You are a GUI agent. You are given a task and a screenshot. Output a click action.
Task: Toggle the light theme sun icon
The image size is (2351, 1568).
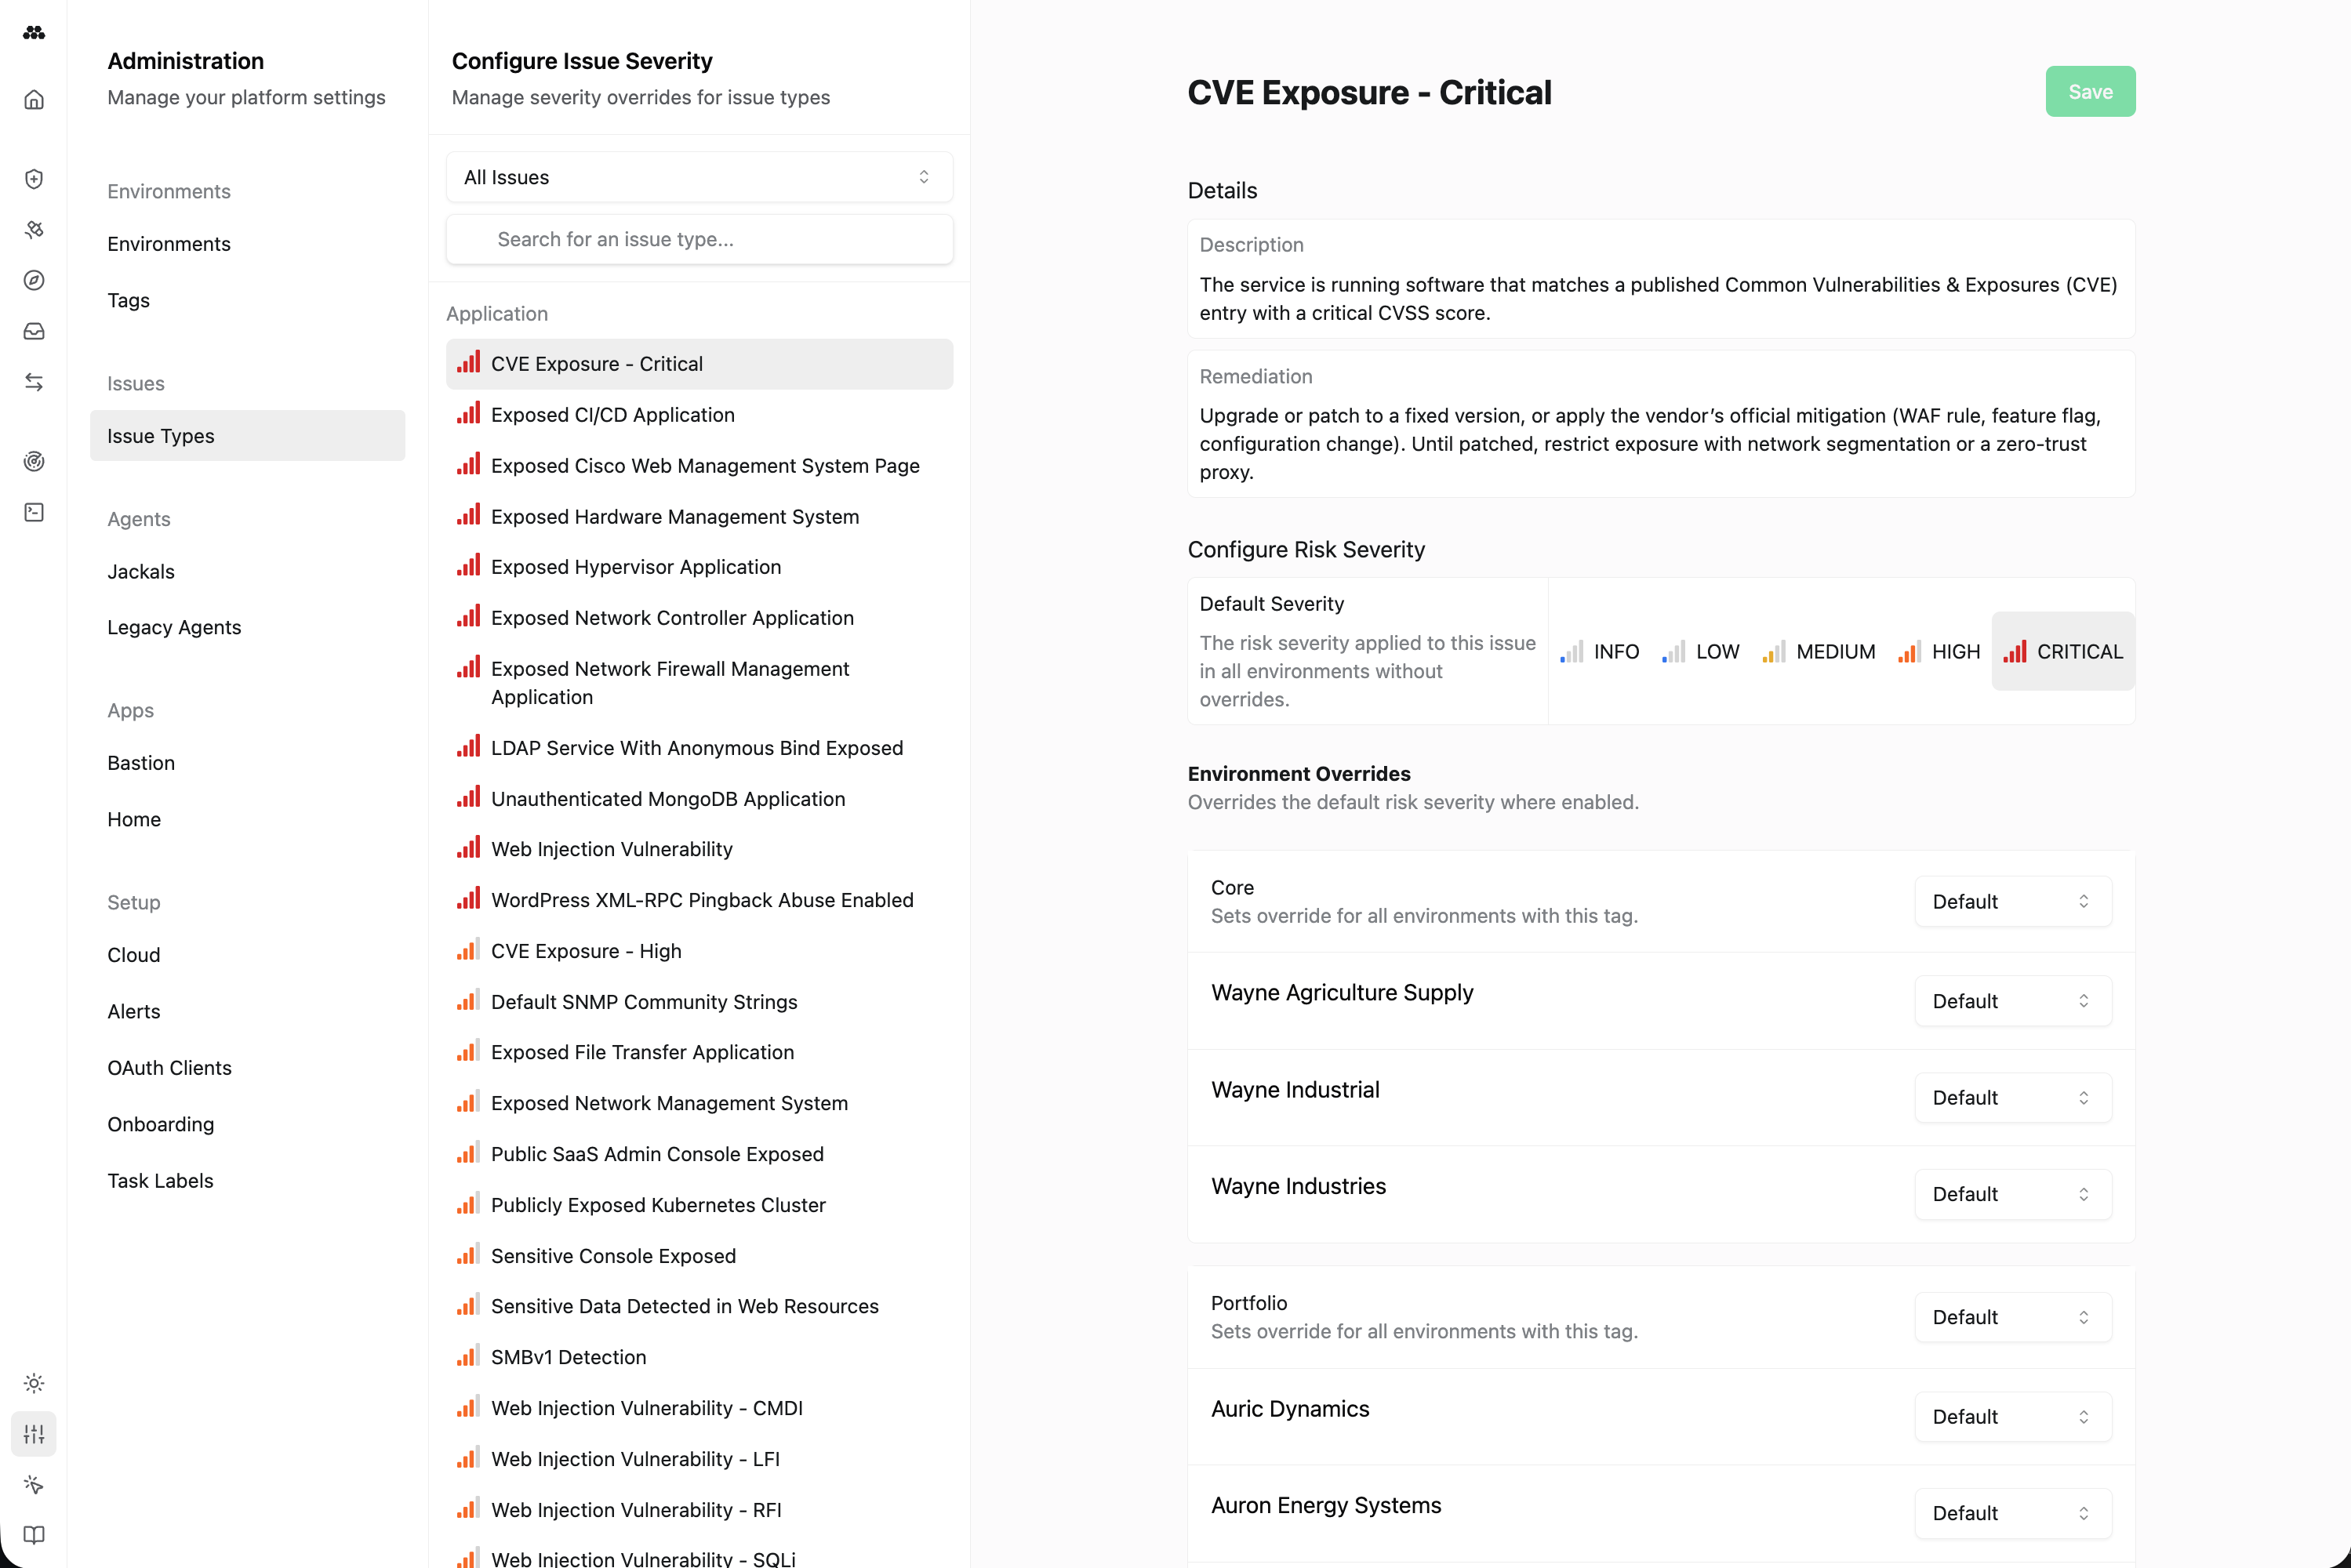tap(34, 1383)
